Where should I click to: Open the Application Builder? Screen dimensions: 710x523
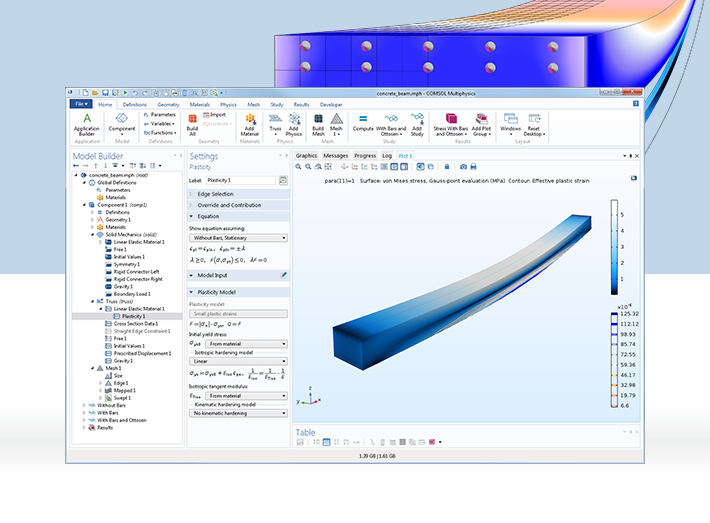[x=87, y=125]
